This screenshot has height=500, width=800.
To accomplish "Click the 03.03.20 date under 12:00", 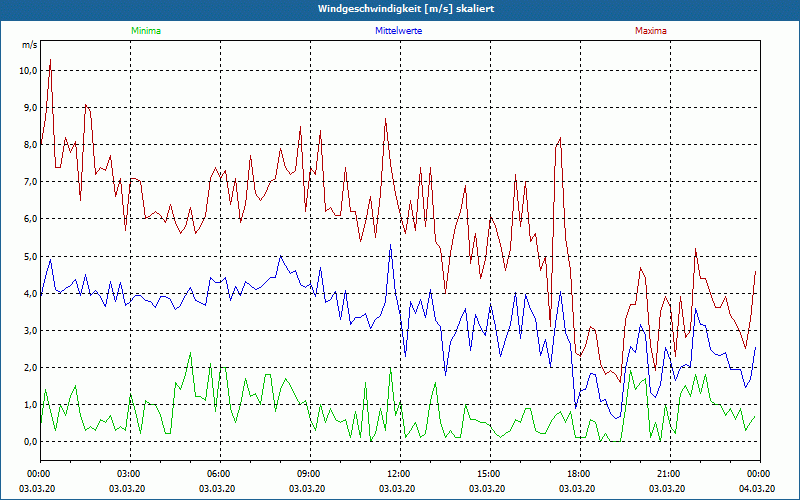I will coord(397,489).
